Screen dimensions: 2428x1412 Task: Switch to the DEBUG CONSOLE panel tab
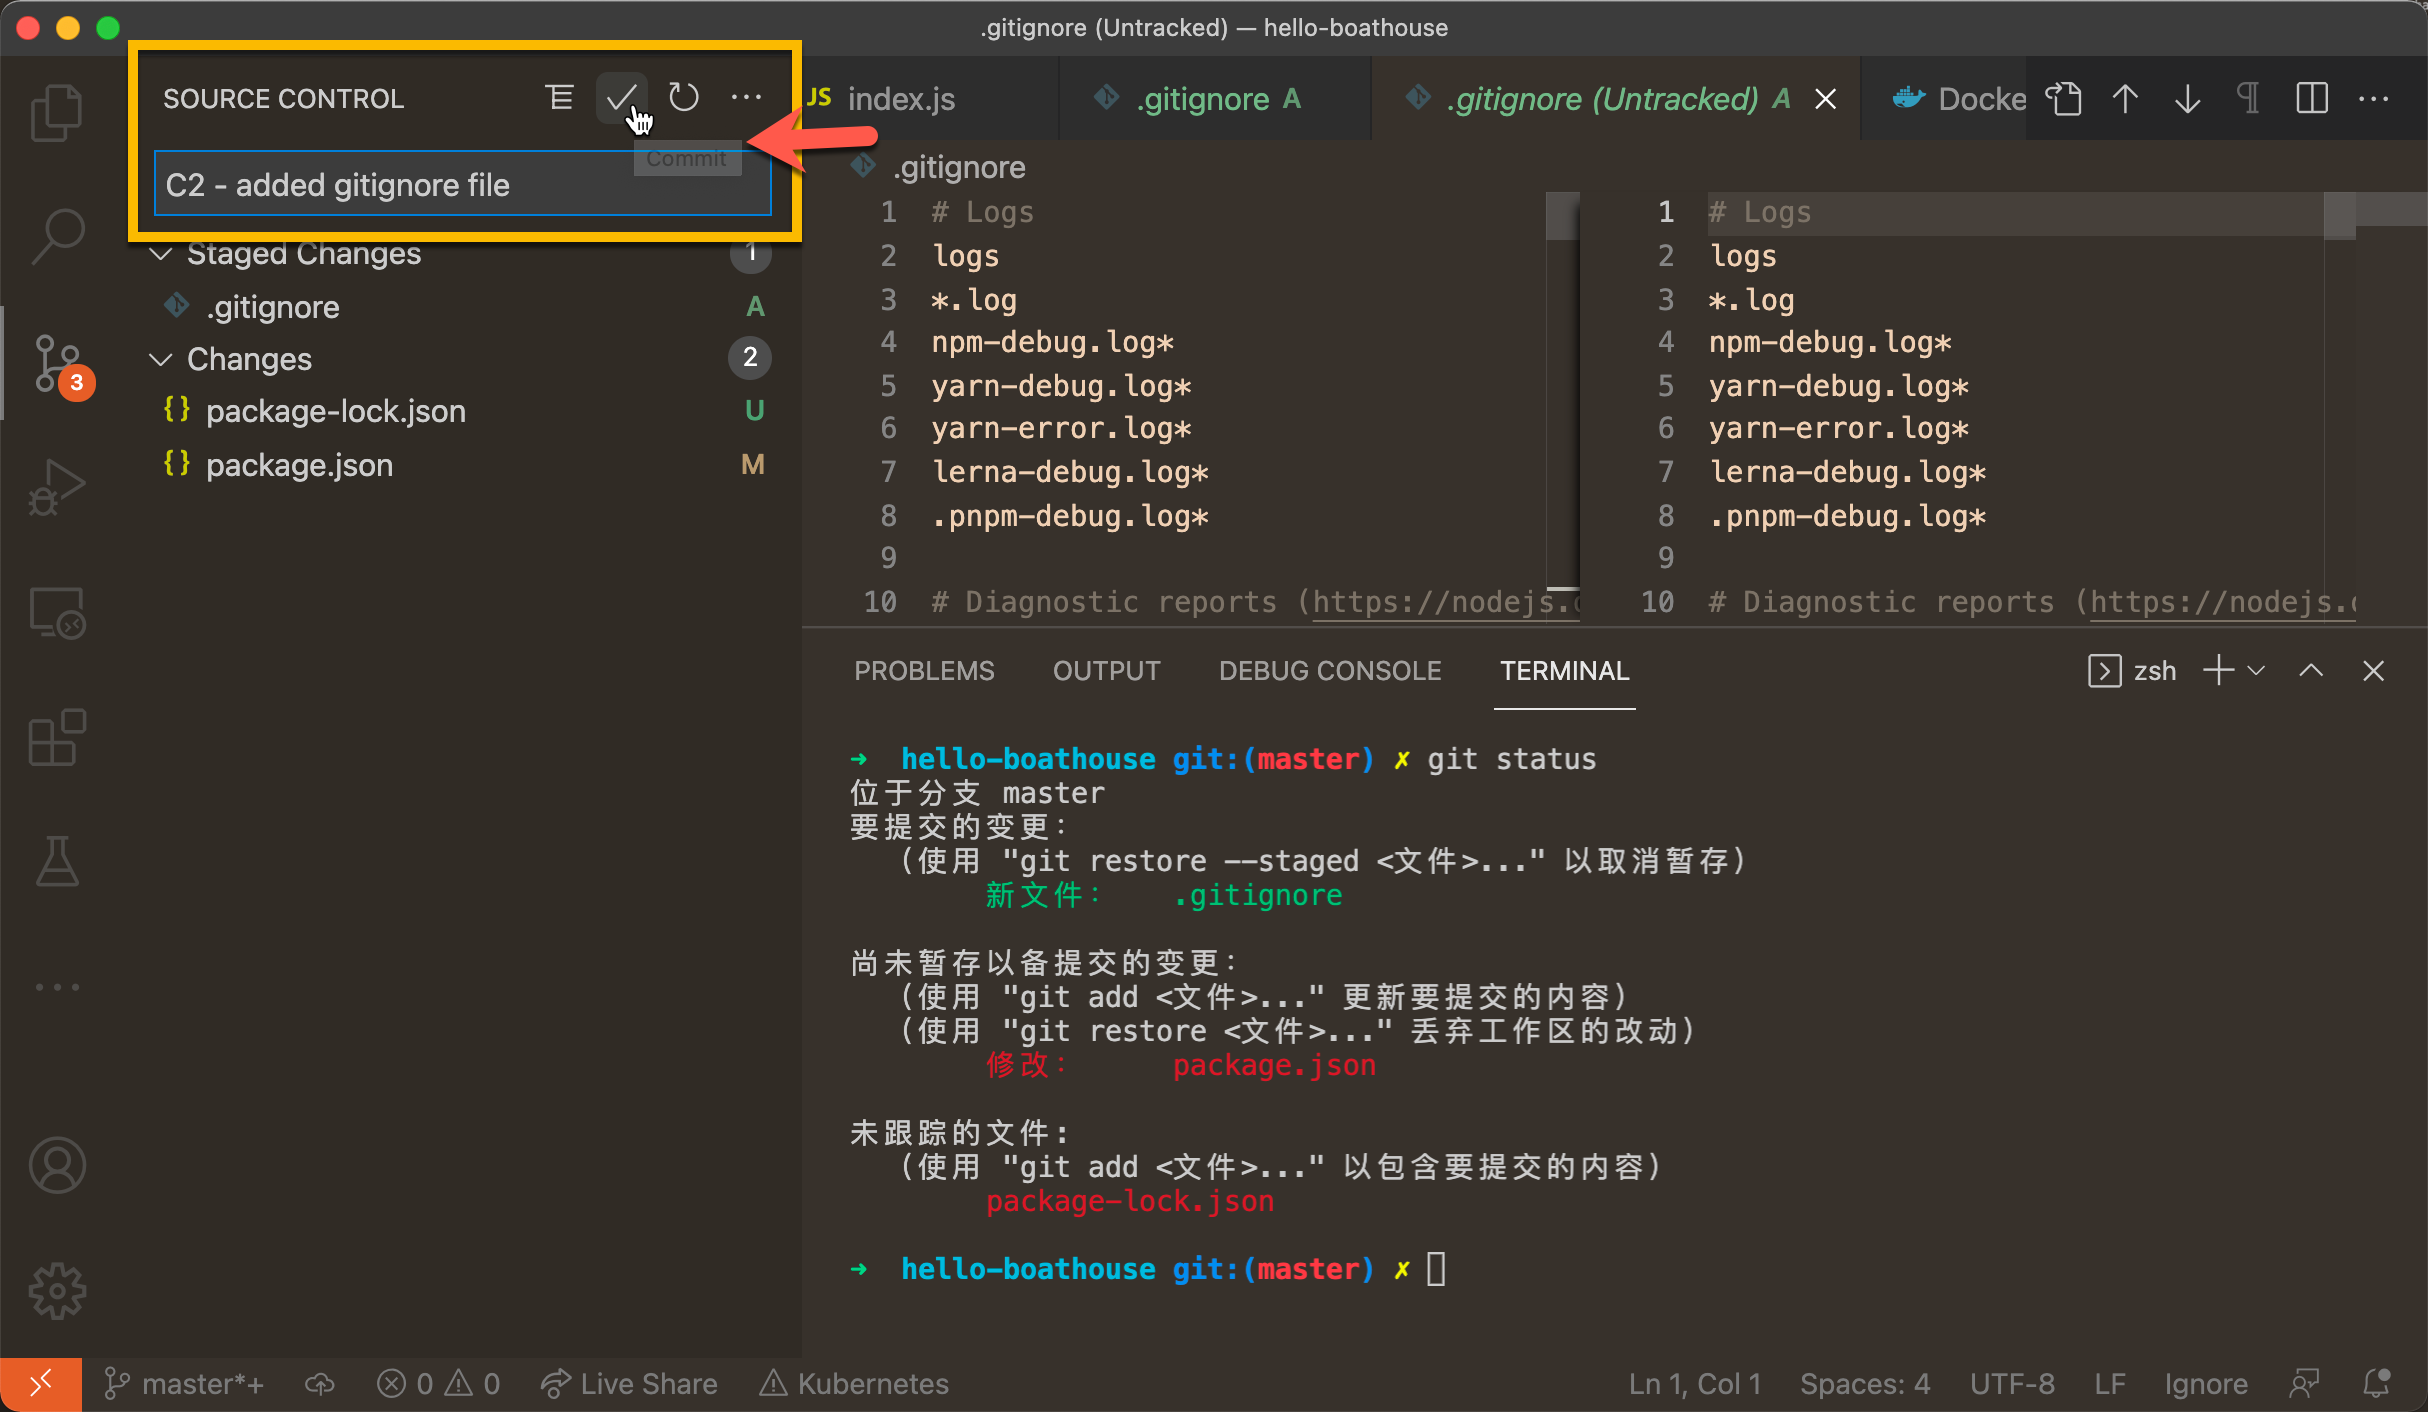1329,671
